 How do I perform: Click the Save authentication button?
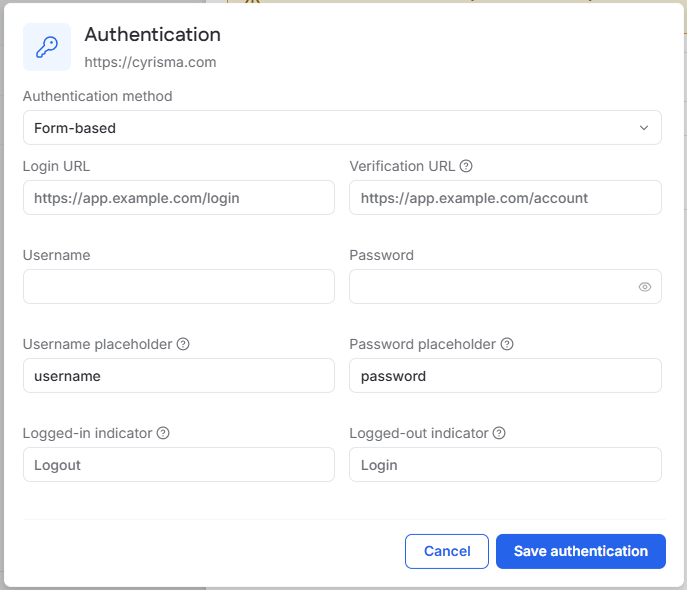click(x=581, y=551)
